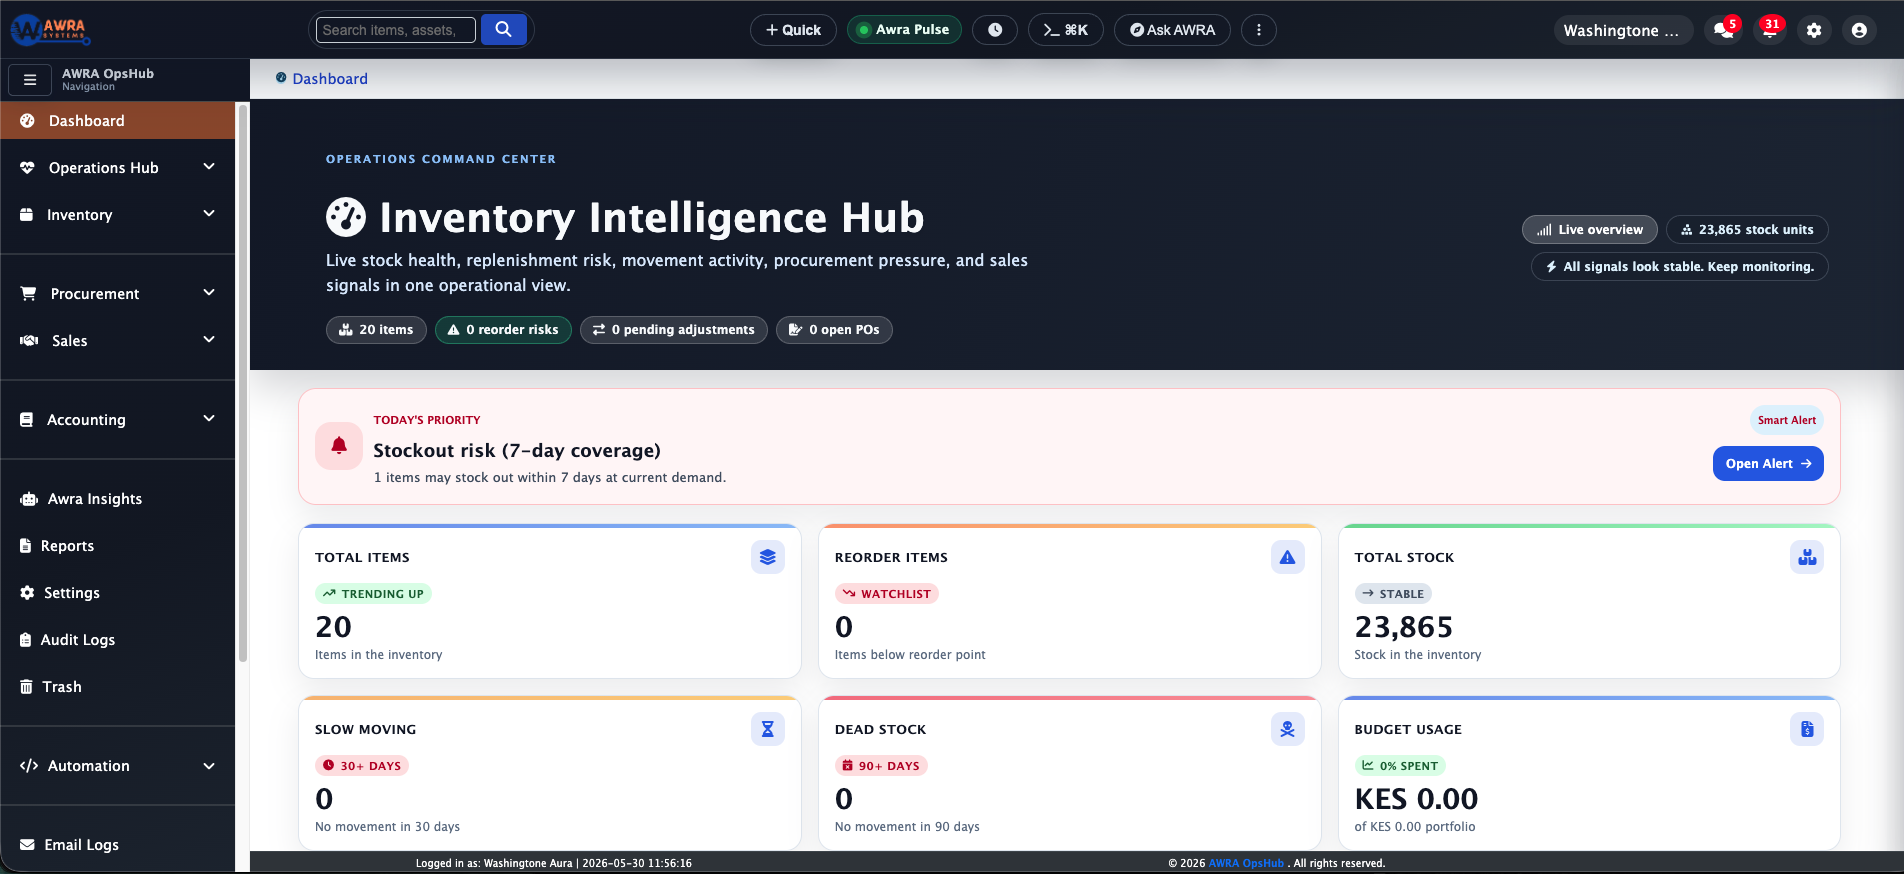Click in the search items input field

point(396,30)
